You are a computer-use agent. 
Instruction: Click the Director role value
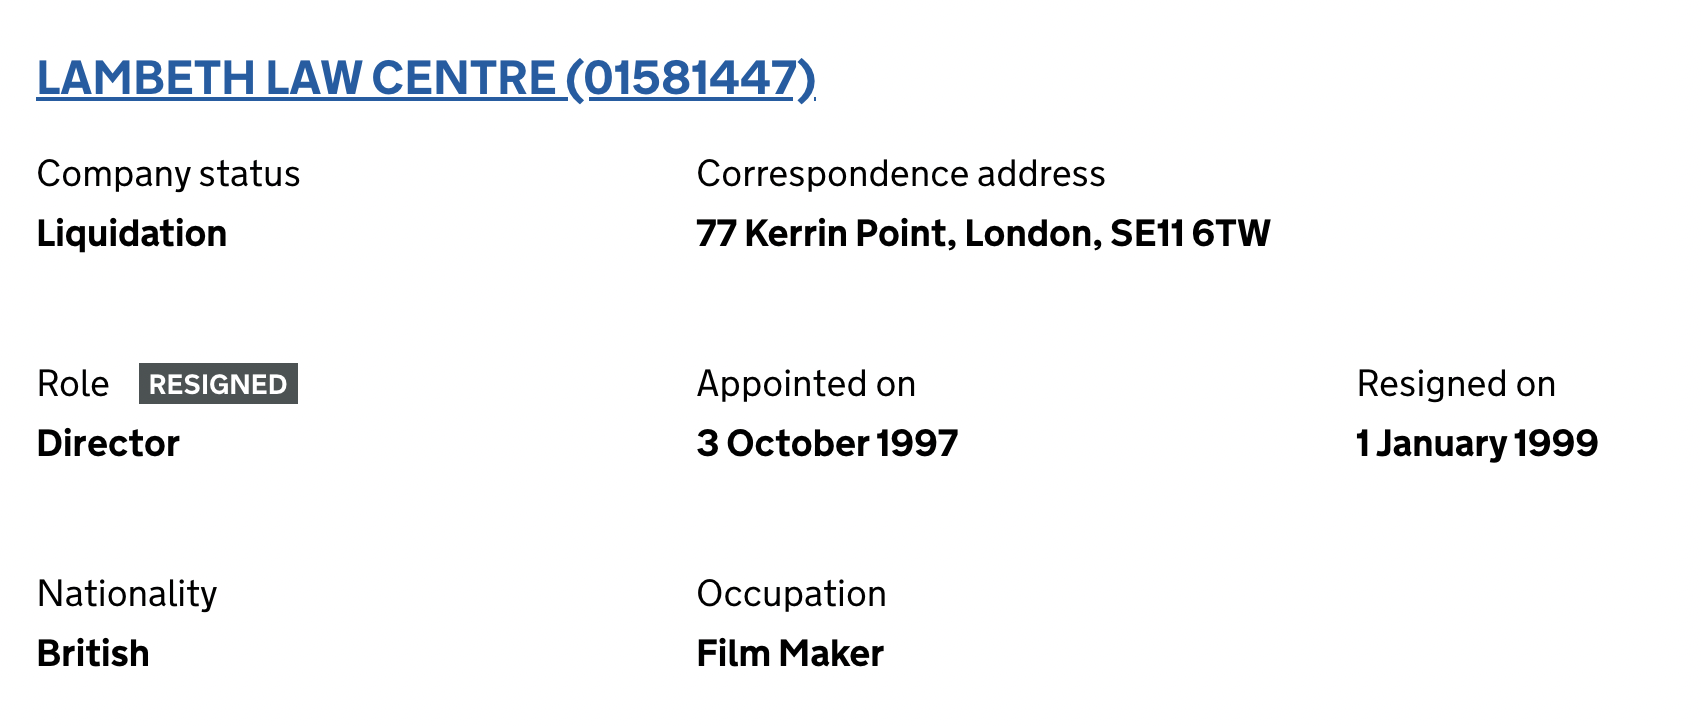[108, 444]
